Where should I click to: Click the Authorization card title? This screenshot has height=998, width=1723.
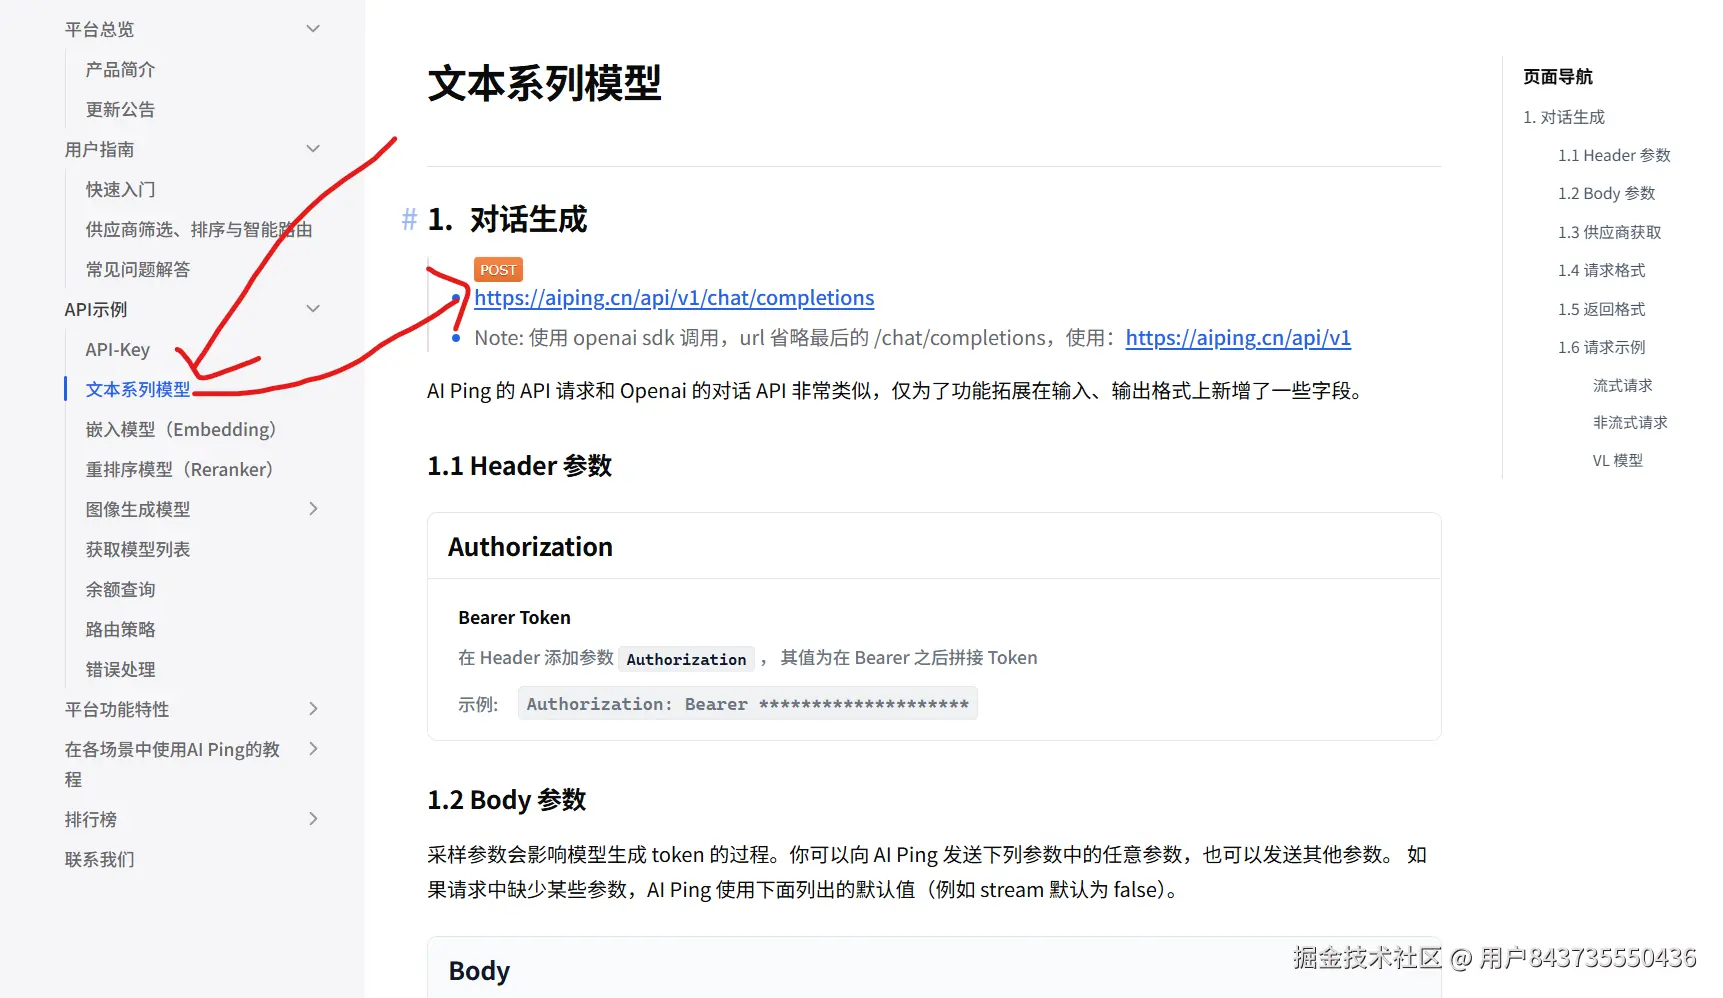(530, 547)
